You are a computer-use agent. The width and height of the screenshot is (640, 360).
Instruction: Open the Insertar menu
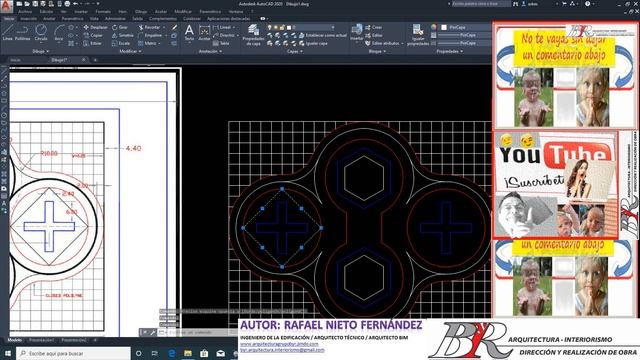81,12
